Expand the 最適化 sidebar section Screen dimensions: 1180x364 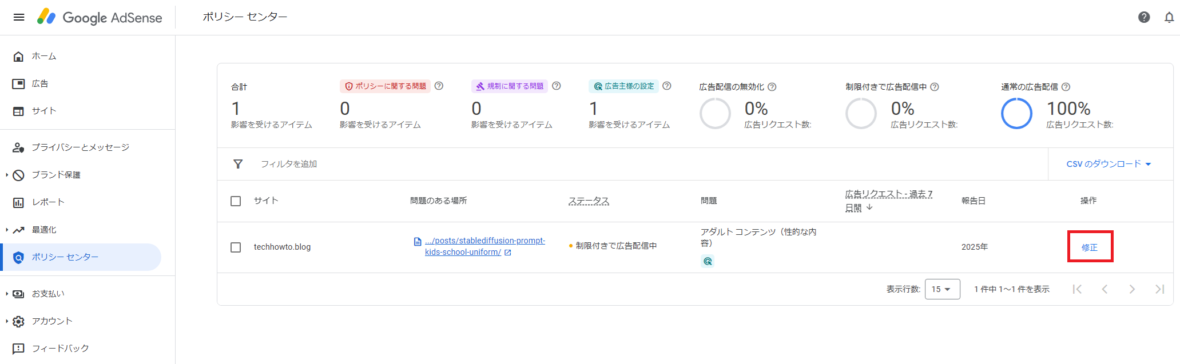(x=7, y=229)
